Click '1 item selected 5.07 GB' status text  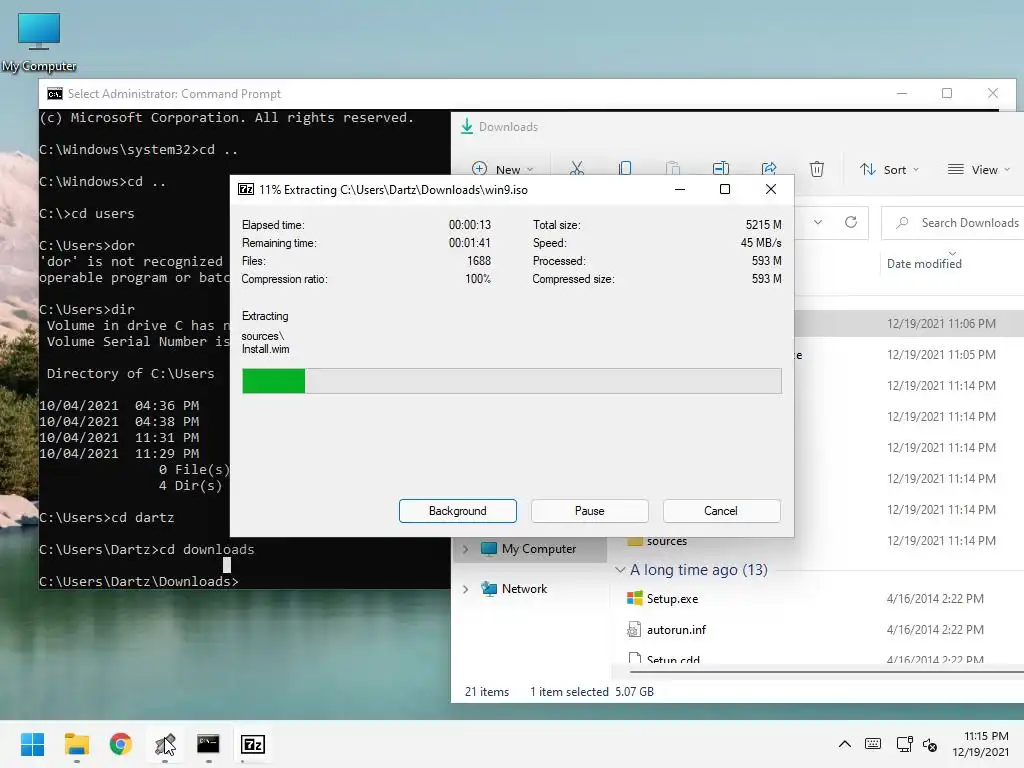[x=592, y=692]
